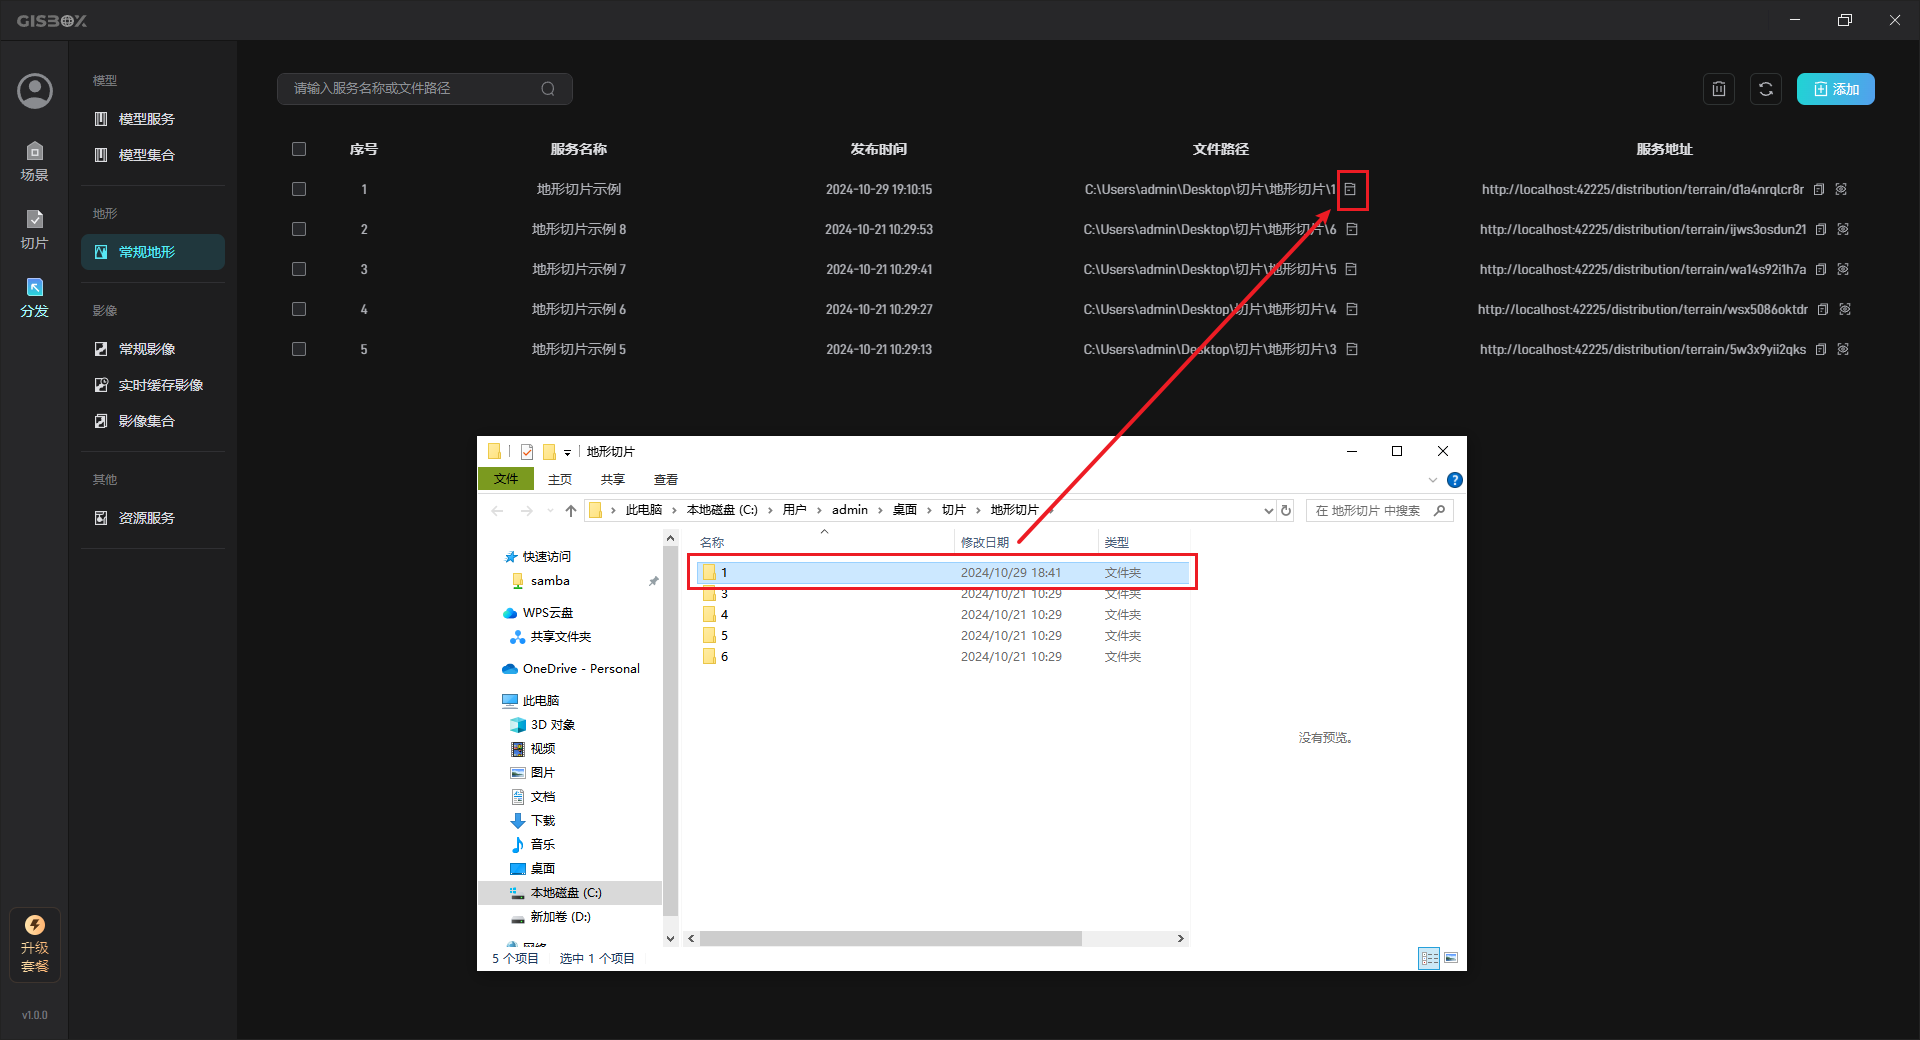This screenshot has width=1920, height=1040.
Task: Tick the checkbox for row 地形切片示例 6
Action: pyautogui.click(x=299, y=309)
